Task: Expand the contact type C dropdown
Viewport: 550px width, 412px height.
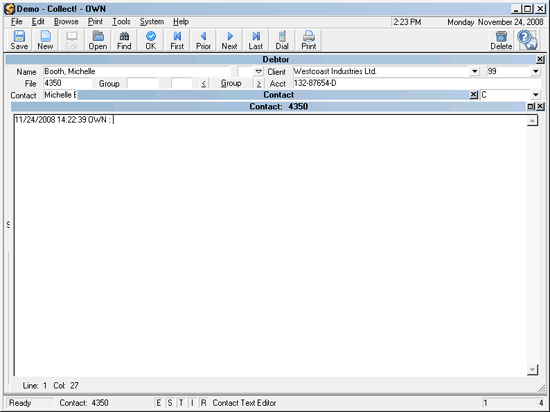Action: [x=535, y=95]
